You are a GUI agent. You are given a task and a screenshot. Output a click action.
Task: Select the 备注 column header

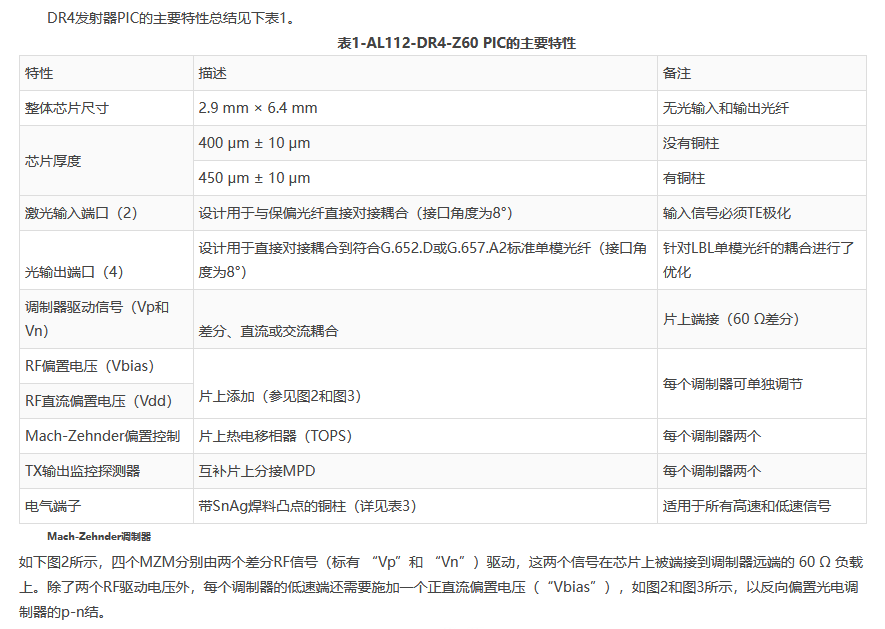[677, 74]
